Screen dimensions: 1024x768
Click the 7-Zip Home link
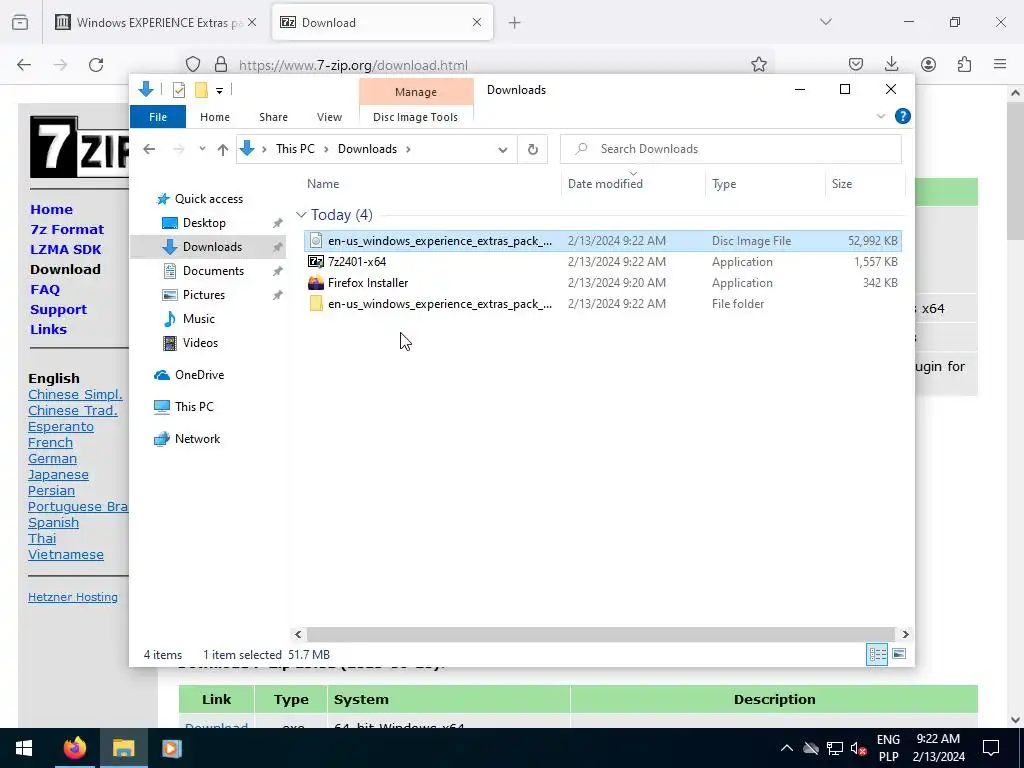(x=52, y=210)
